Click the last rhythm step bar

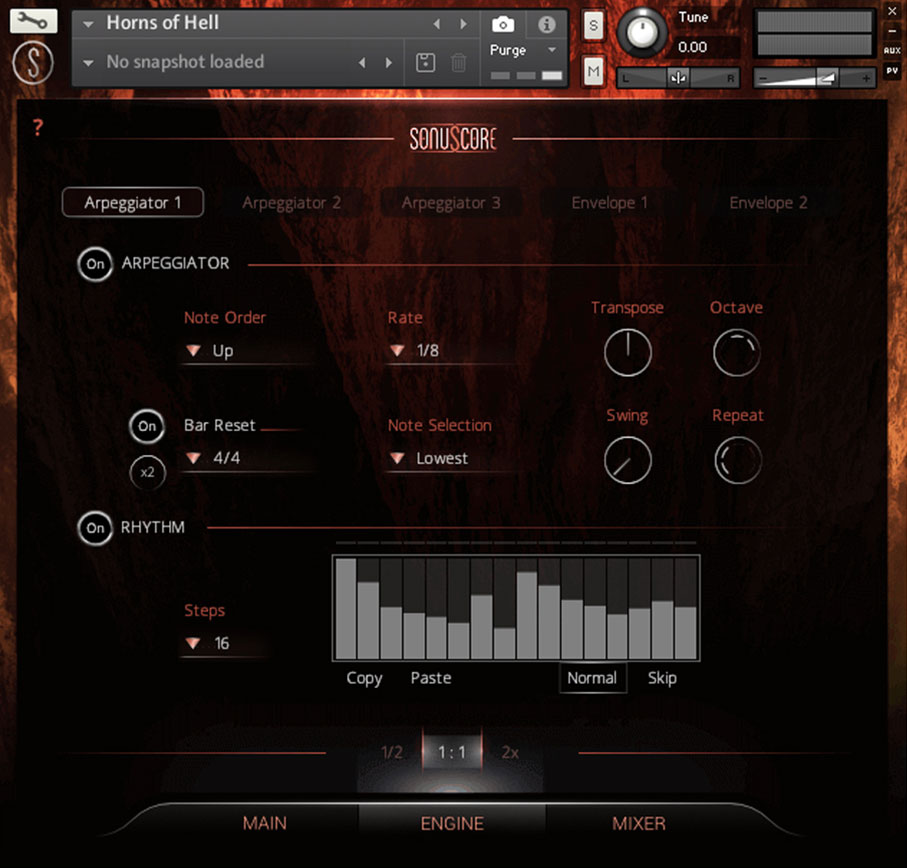click(x=686, y=608)
